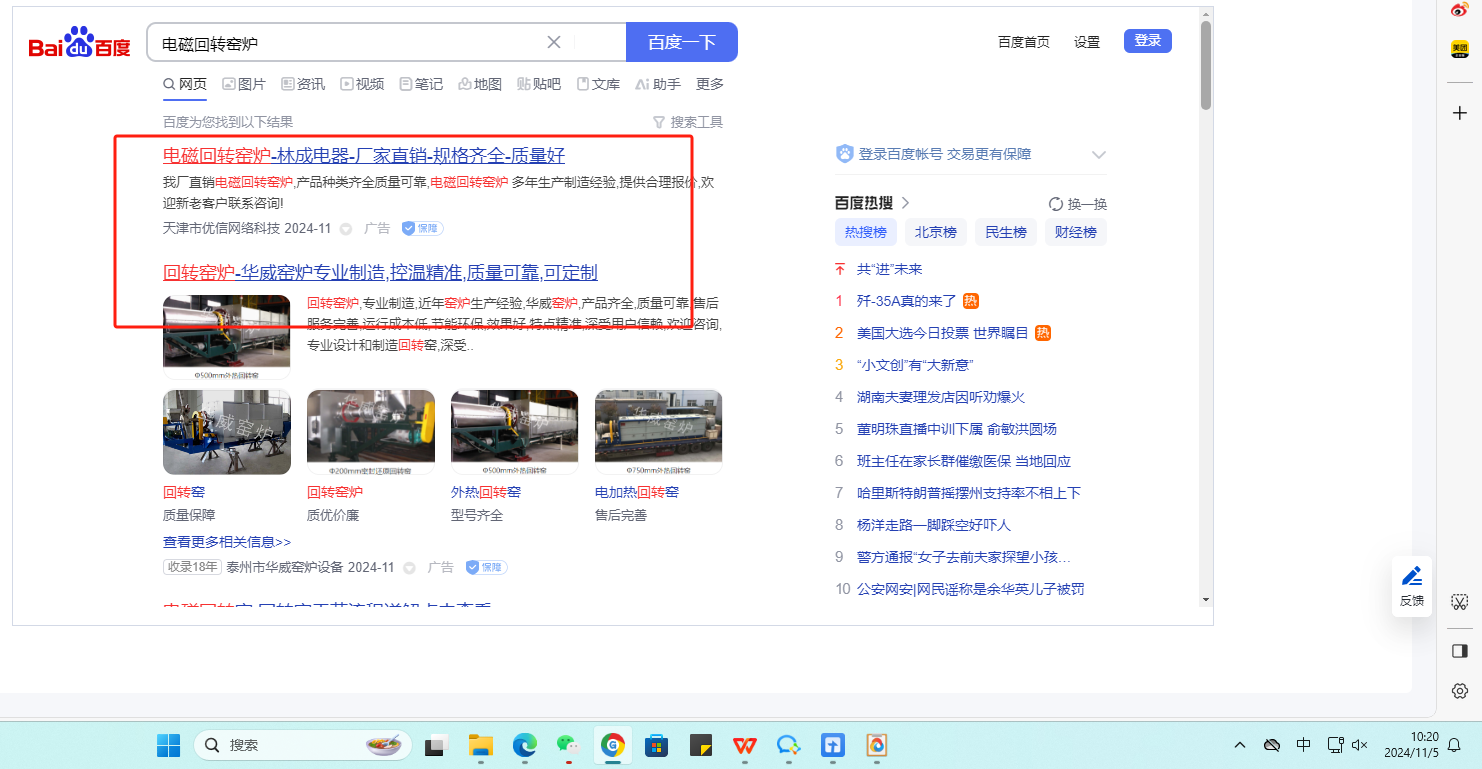
Task: Switch to the 图片 search tab
Action: 244,84
